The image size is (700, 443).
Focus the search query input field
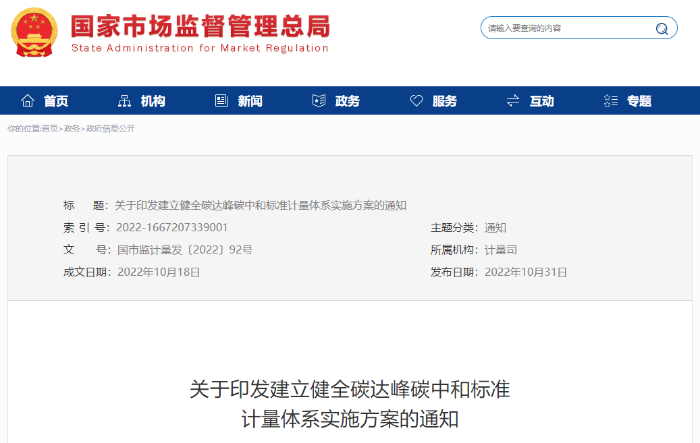click(565, 29)
